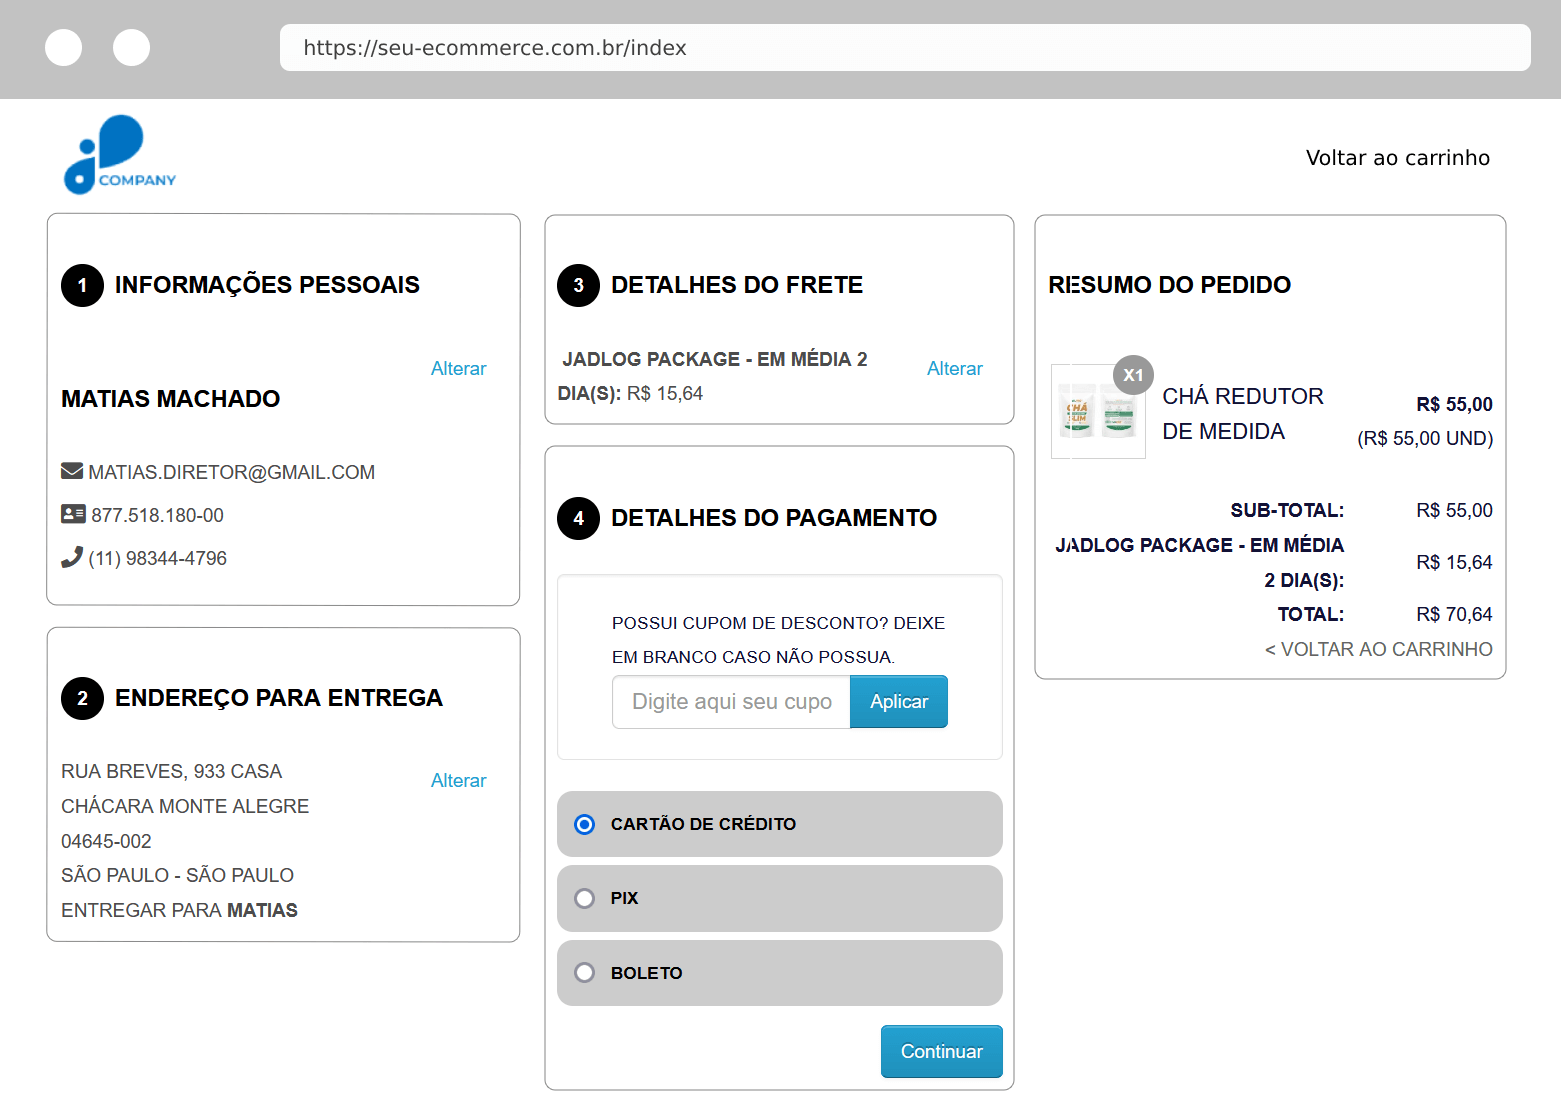Select Cartão de Crédito payment option
This screenshot has width=1561, height=1108.
click(585, 824)
